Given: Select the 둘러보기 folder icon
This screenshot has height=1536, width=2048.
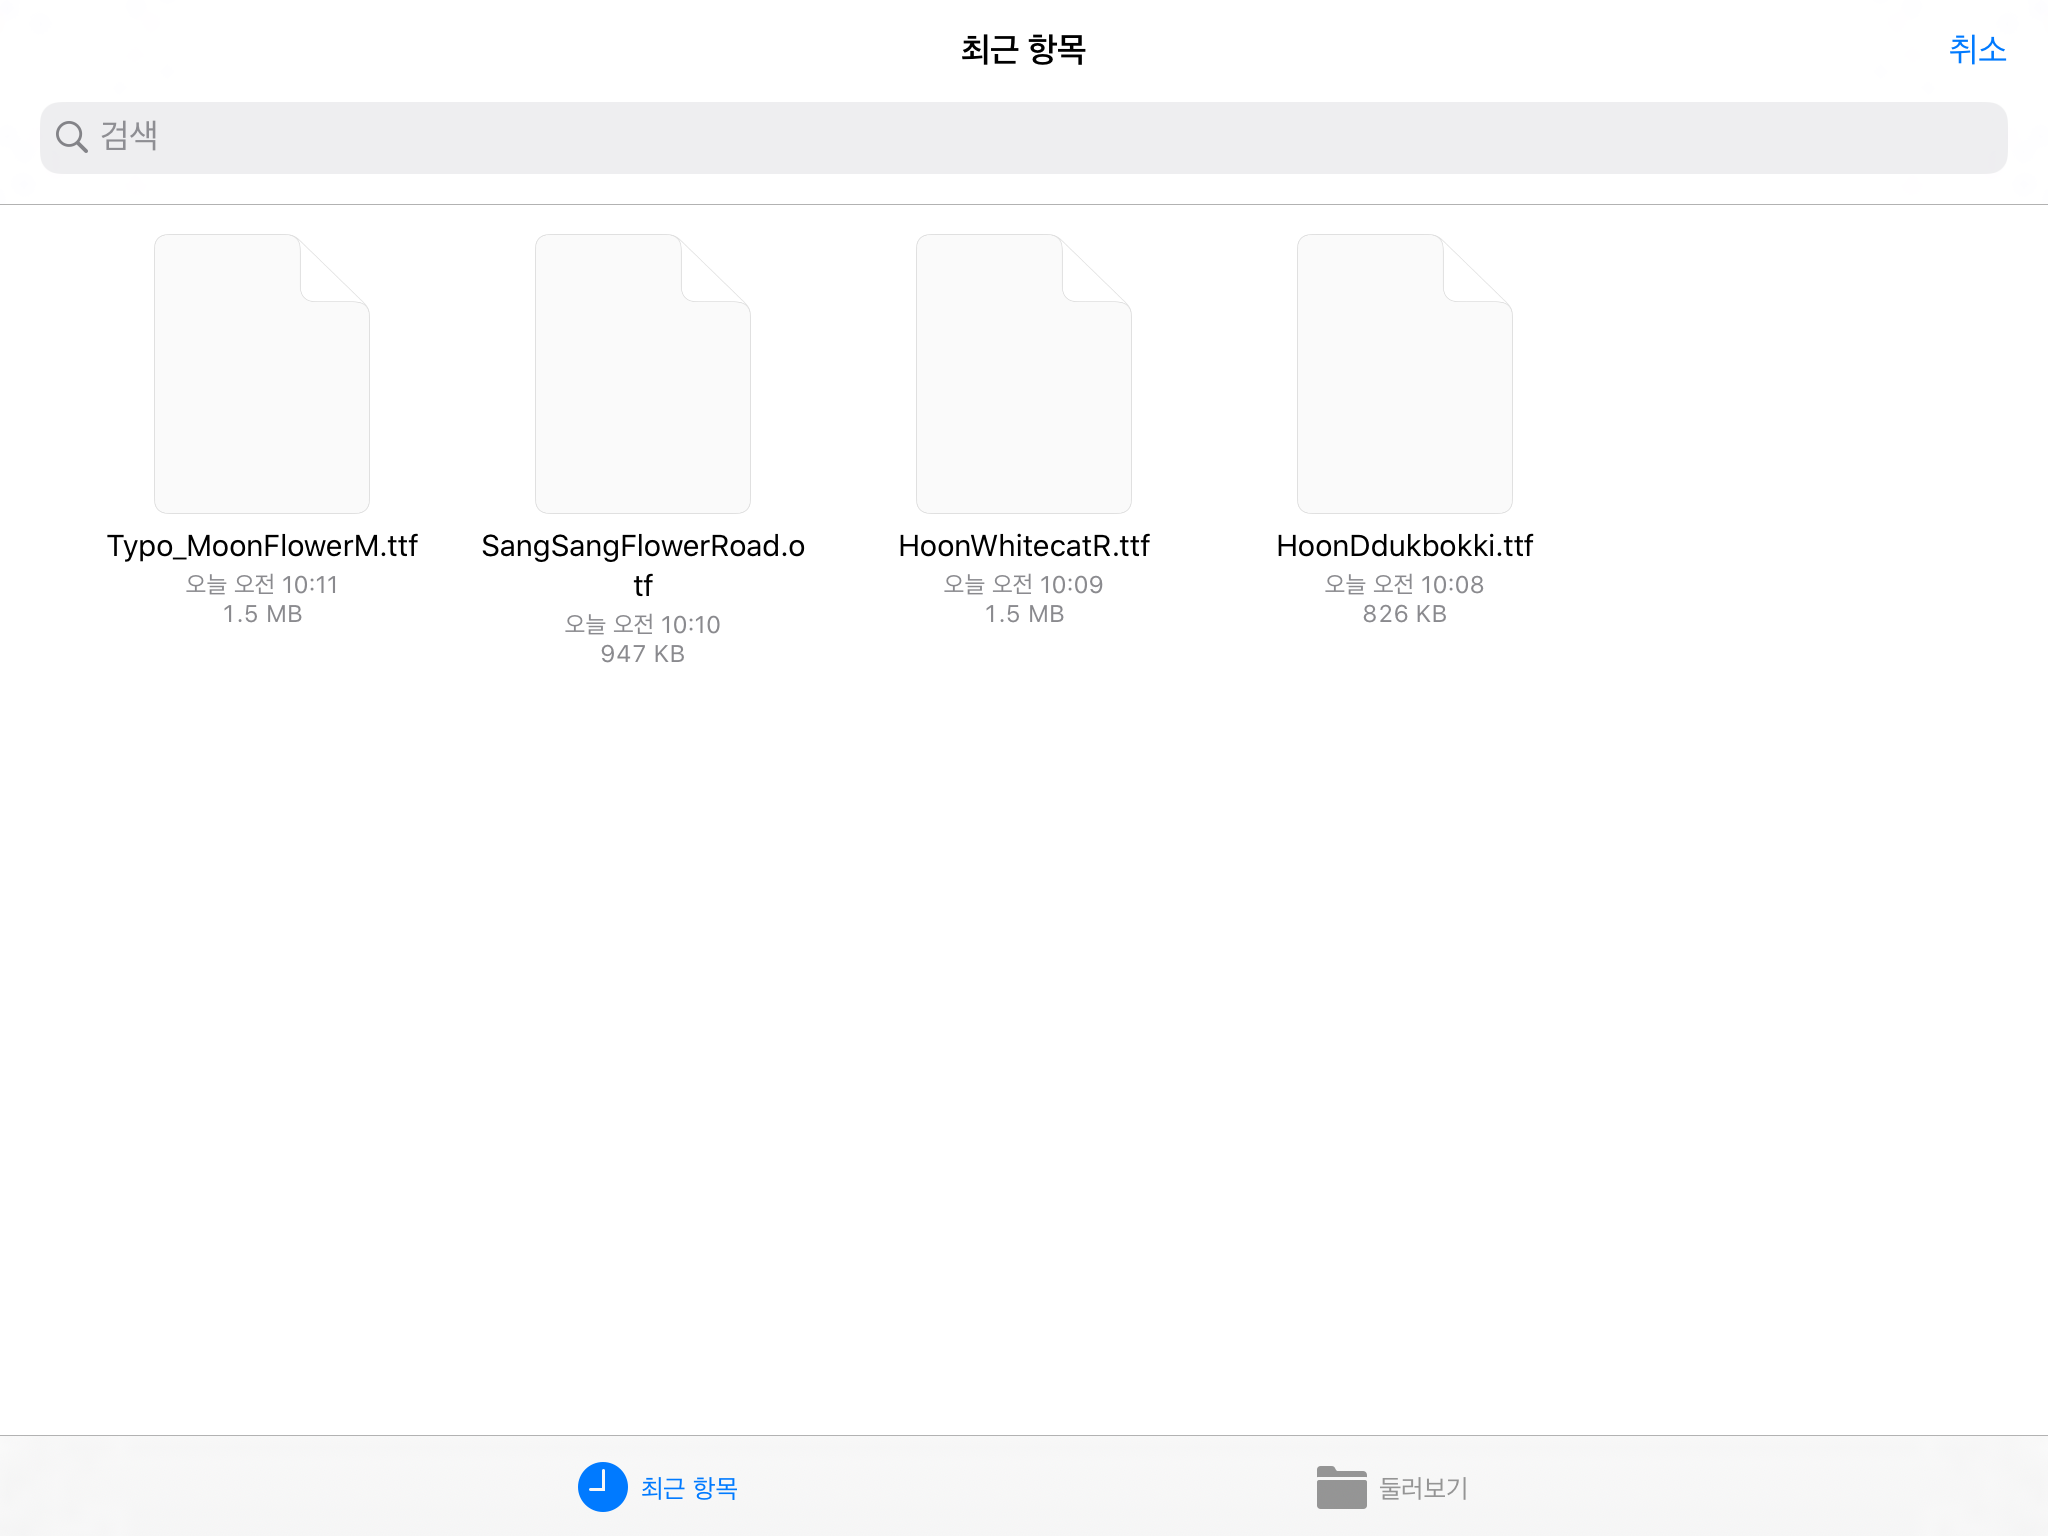Looking at the screenshot, I should [1342, 1487].
